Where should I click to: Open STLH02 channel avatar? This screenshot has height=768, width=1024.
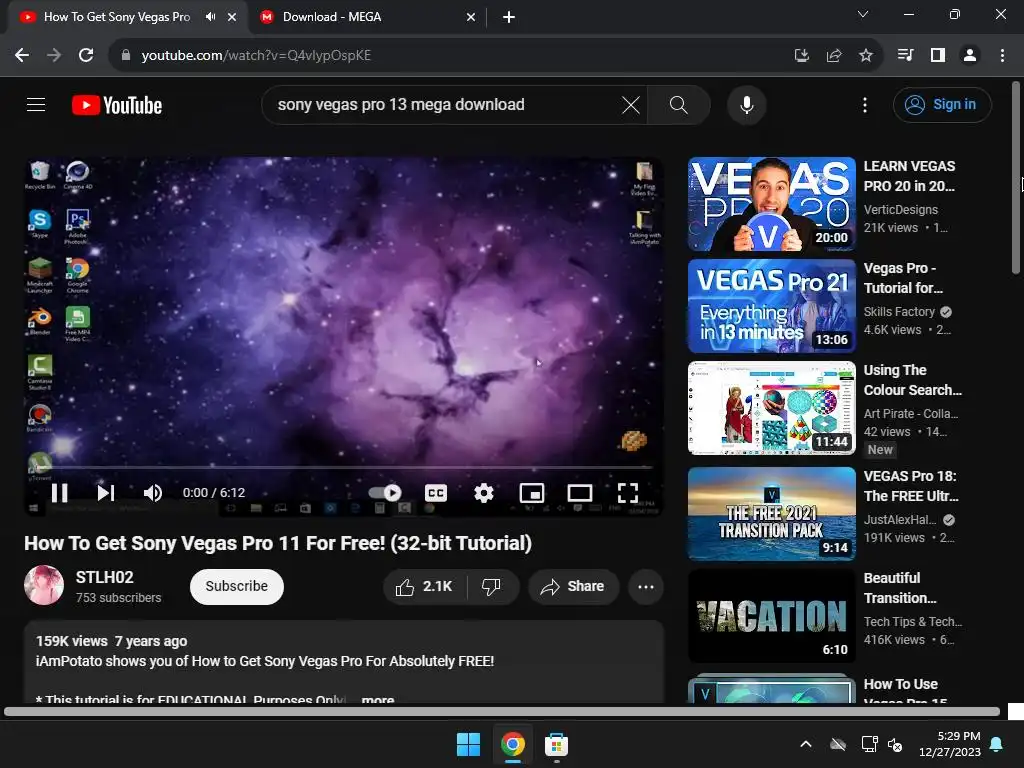click(44, 585)
